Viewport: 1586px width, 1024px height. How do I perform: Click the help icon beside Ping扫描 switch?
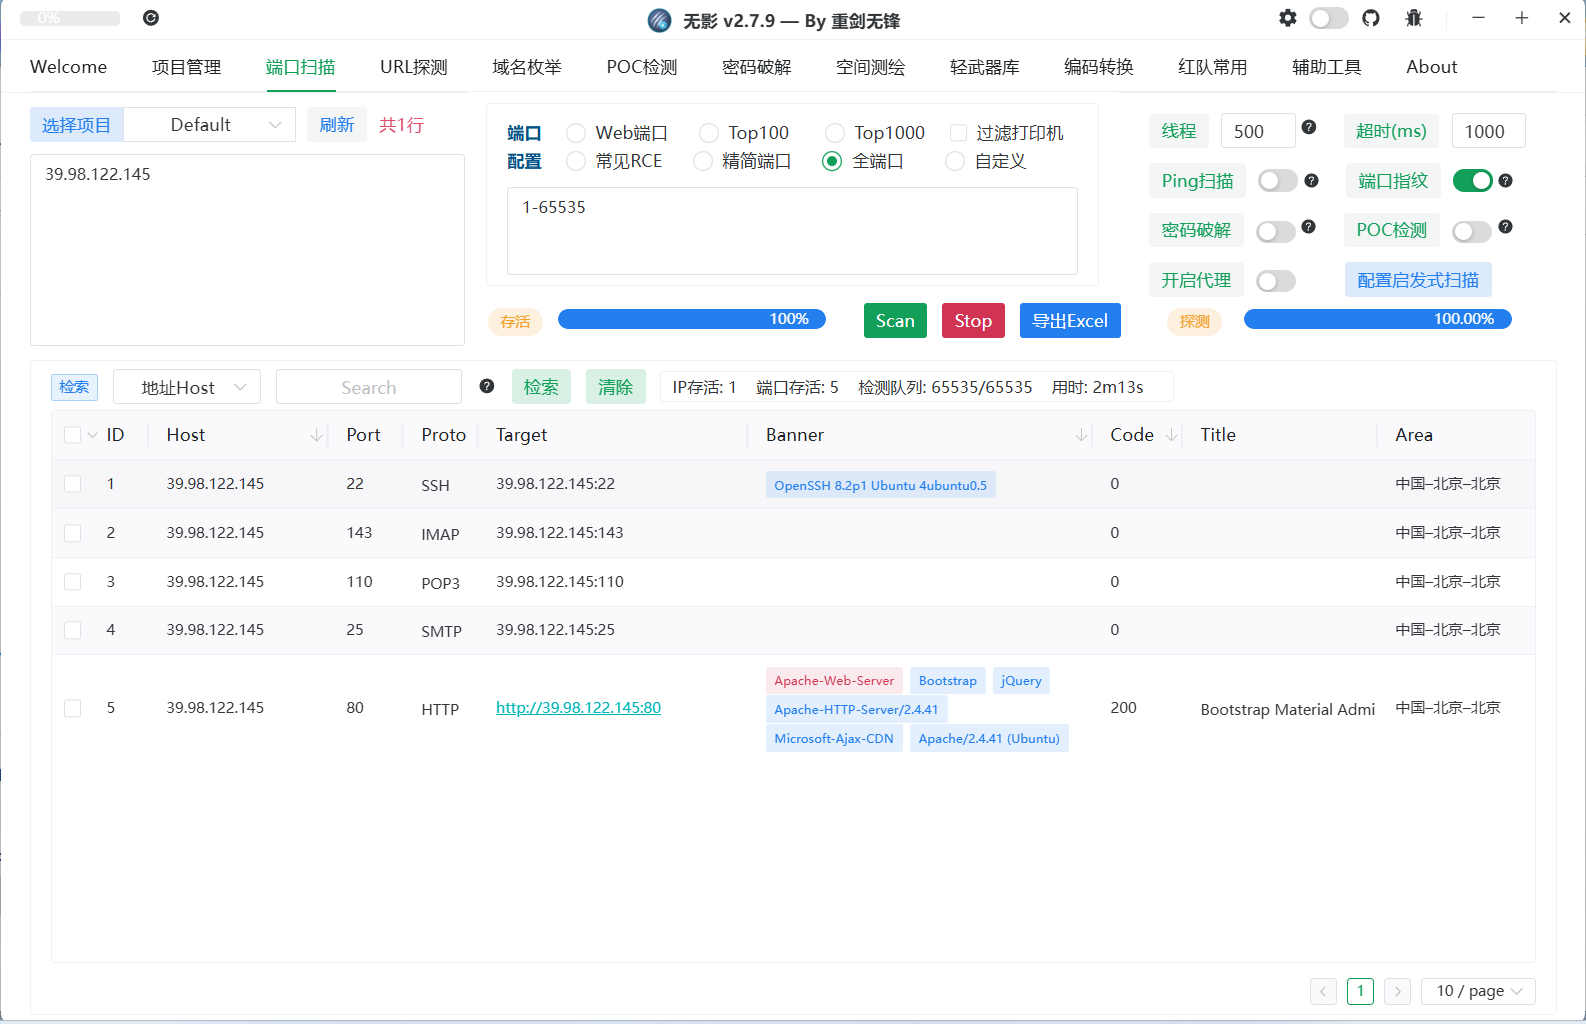(x=1312, y=180)
